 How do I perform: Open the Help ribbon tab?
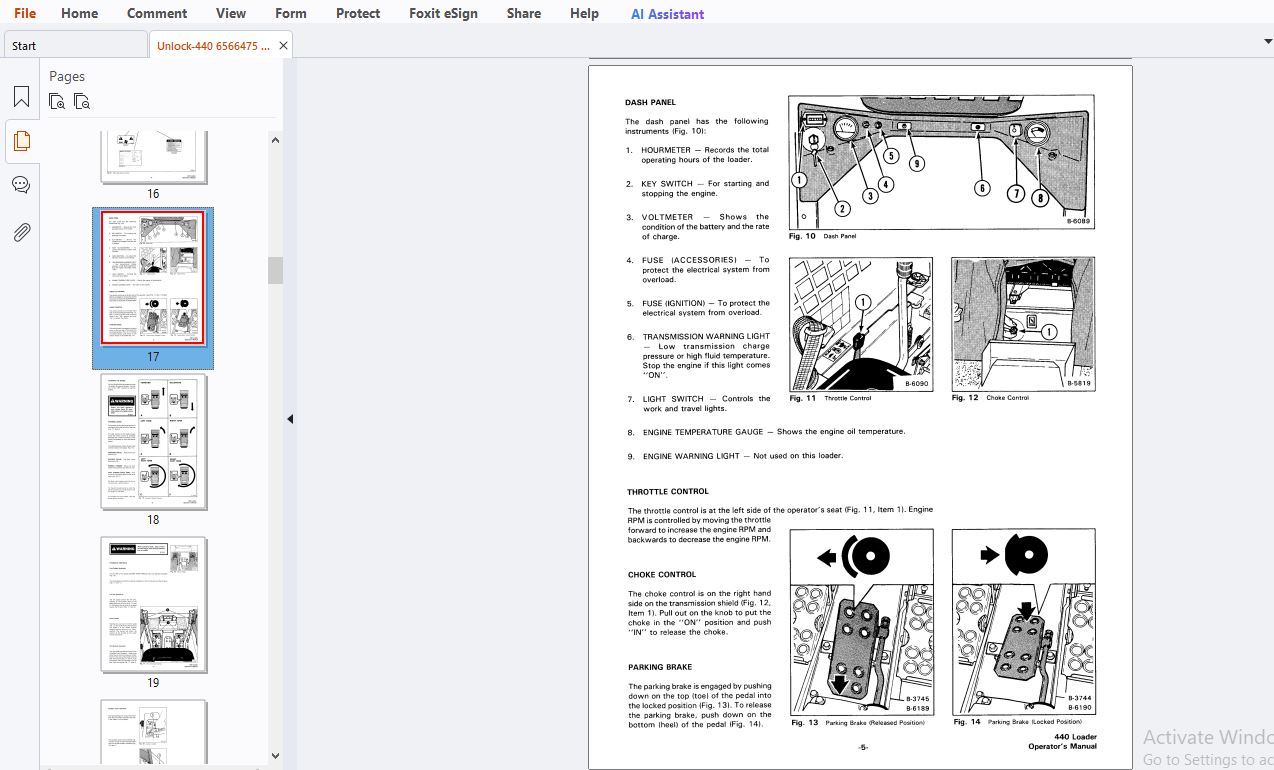(x=584, y=13)
